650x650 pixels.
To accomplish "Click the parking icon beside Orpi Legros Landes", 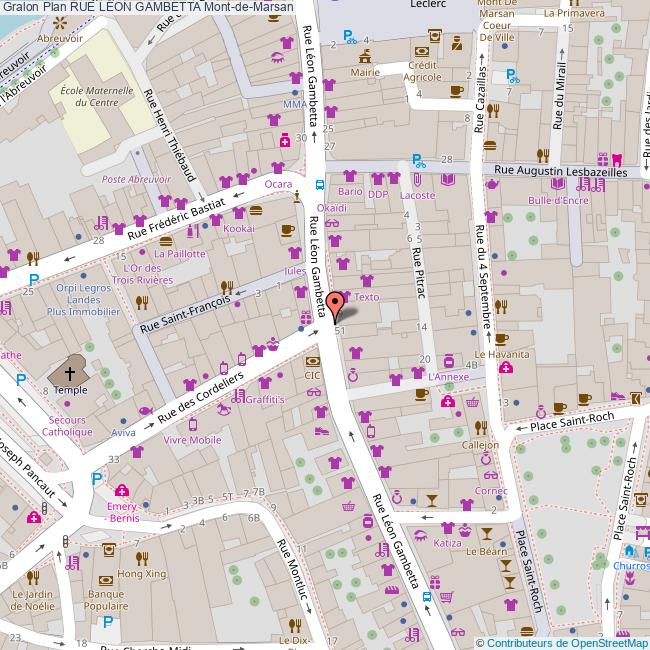I will click(x=34, y=282).
